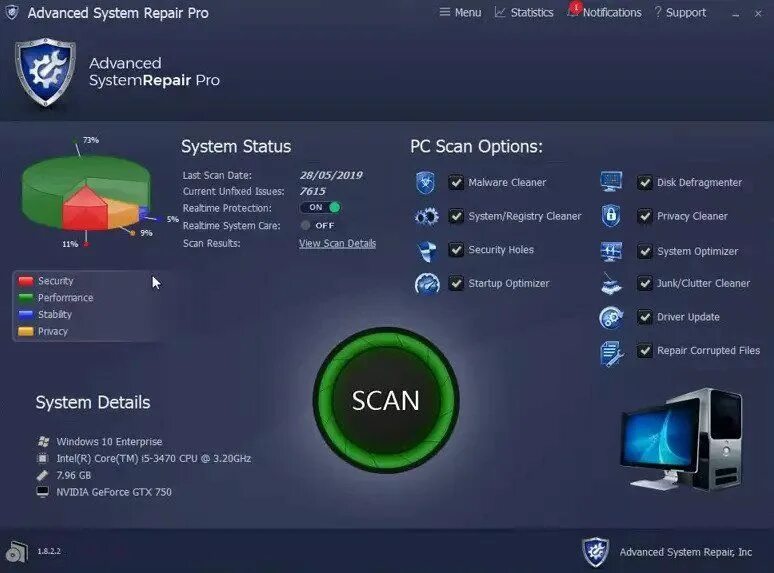Viewport: 774px width, 573px height.
Task: Uncheck the System/Registry Cleaner checkbox
Action: 456,216
